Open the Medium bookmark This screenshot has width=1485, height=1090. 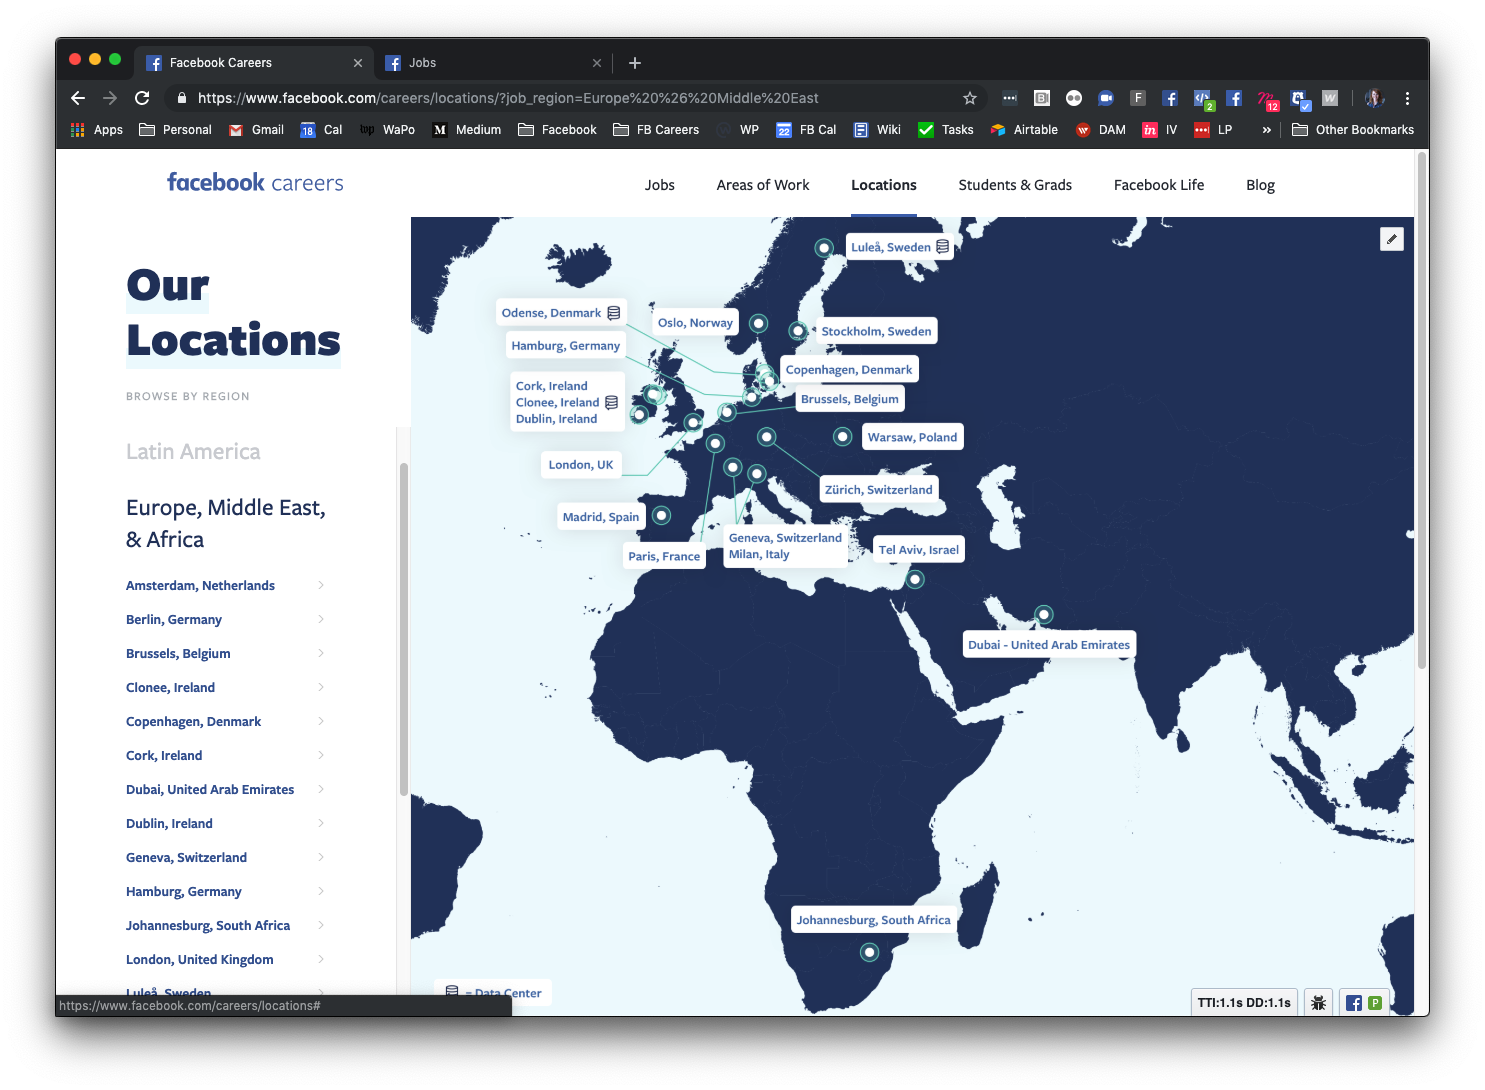(466, 130)
